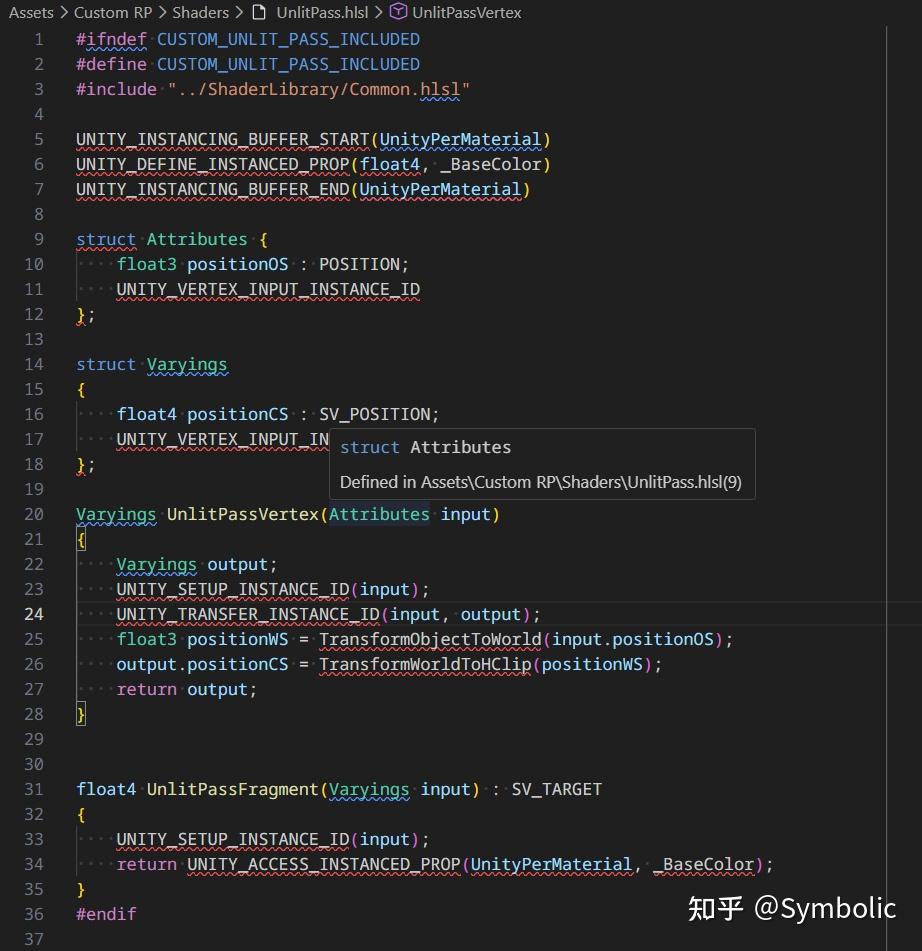Click highlighted 'Attributes' parameter type on line 20

point(379,514)
